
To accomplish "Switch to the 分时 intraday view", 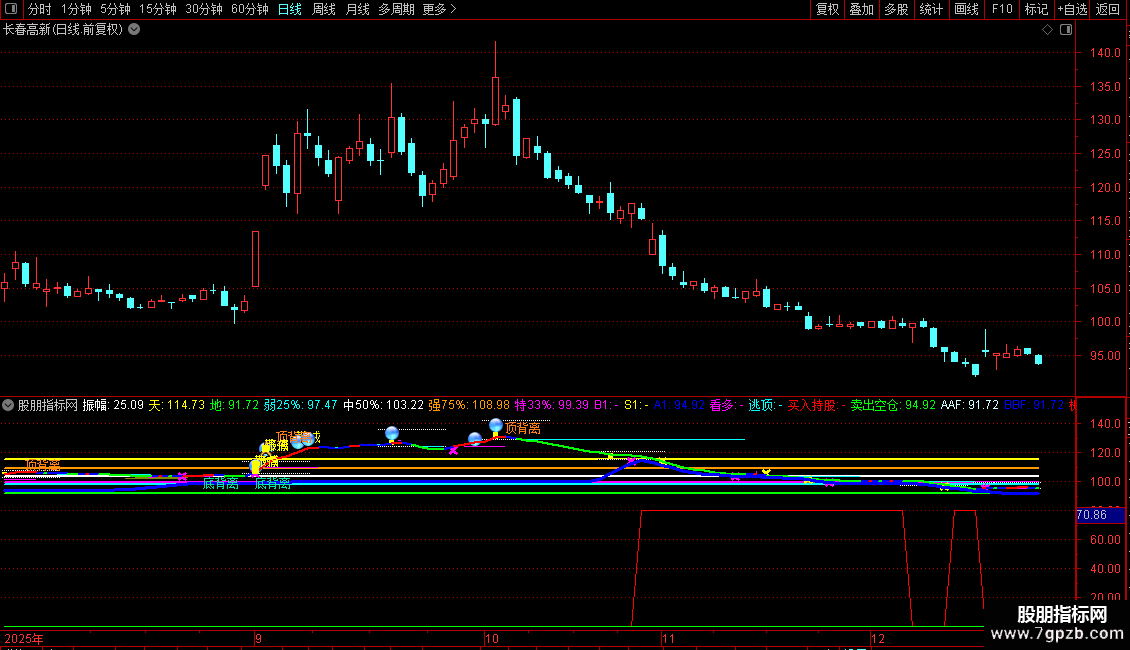I will 39,10.
